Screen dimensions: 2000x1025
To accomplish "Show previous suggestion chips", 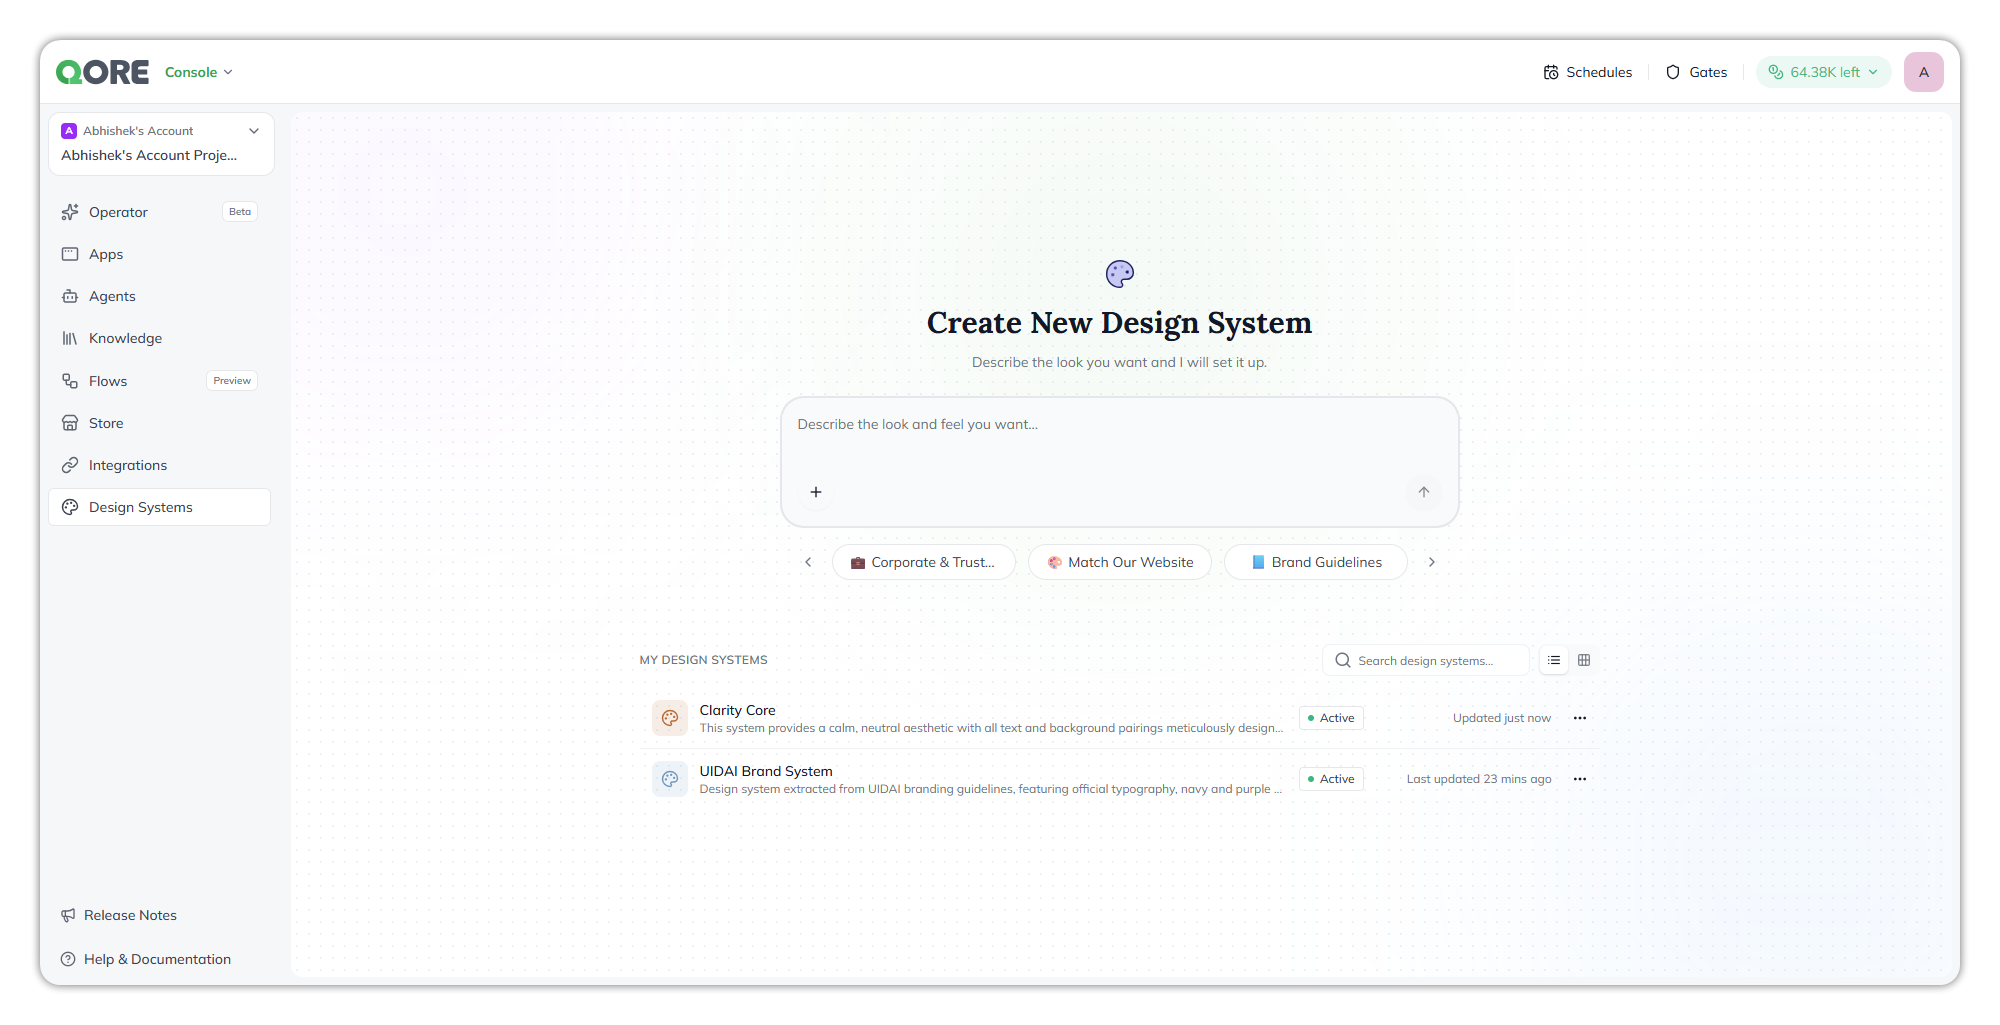I will pyautogui.click(x=808, y=562).
